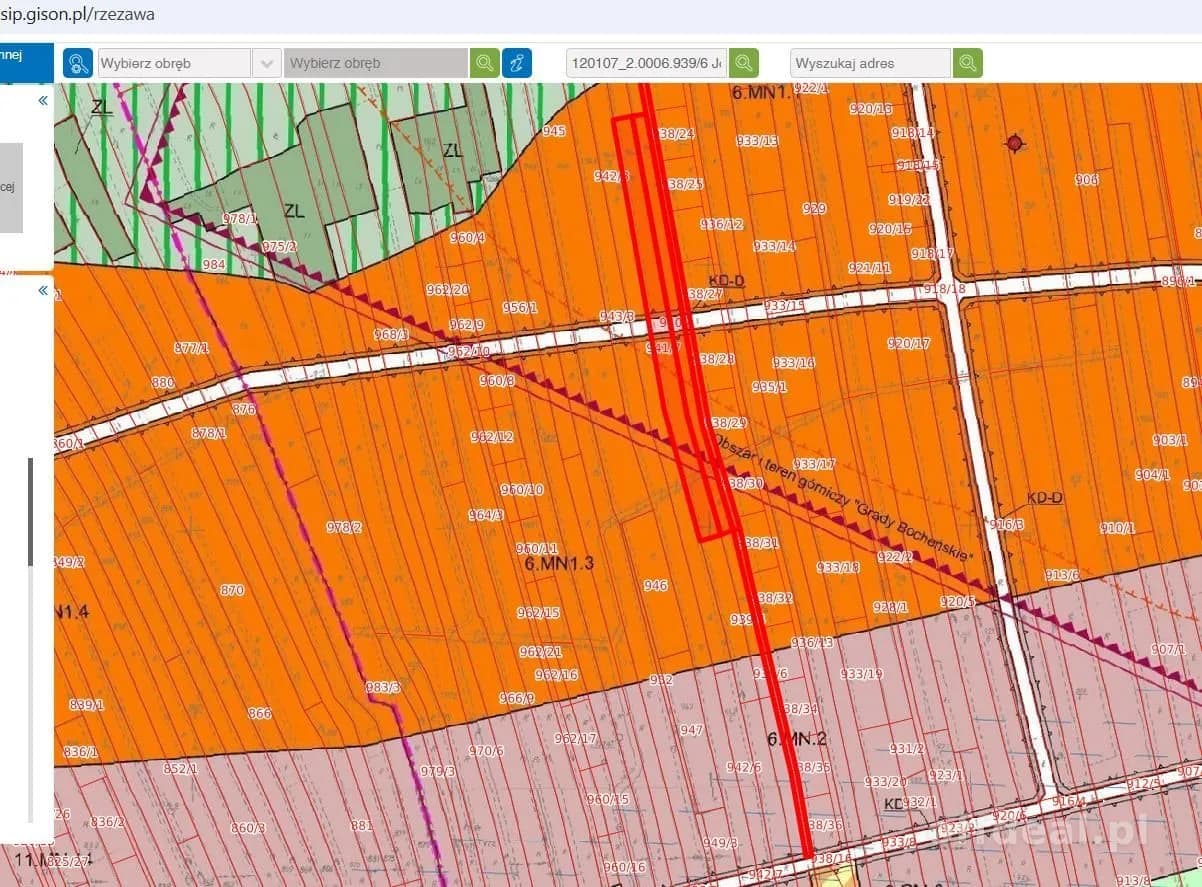Click the greyed second Wybierz obręb field
This screenshot has height=887, width=1202.
[376, 63]
